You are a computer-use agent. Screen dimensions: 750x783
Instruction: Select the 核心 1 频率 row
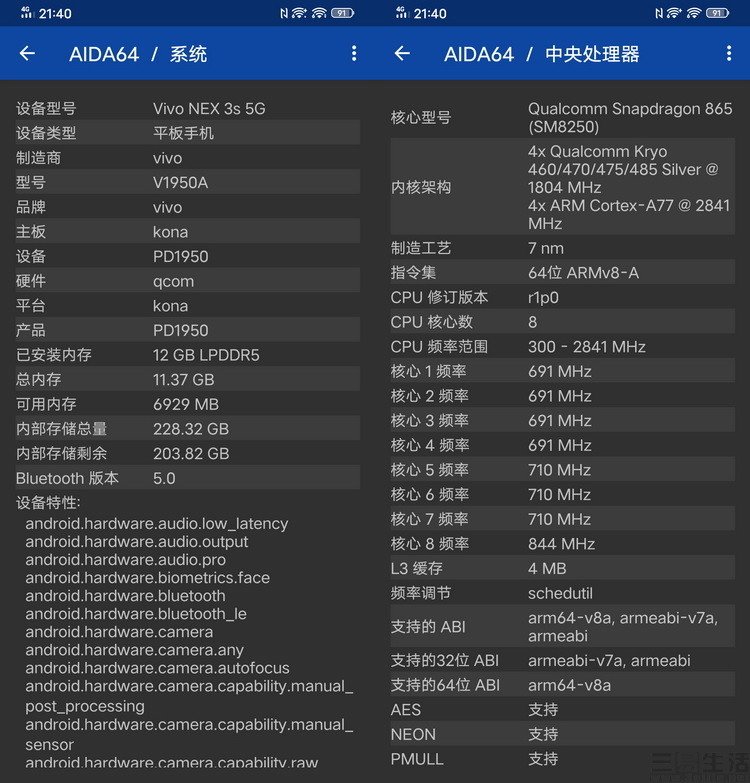562,371
